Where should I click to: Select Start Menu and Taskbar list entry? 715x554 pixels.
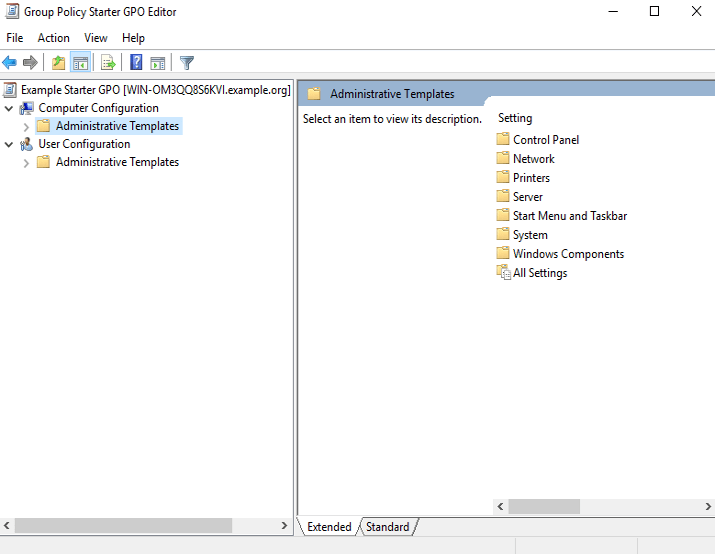(x=570, y=216)
